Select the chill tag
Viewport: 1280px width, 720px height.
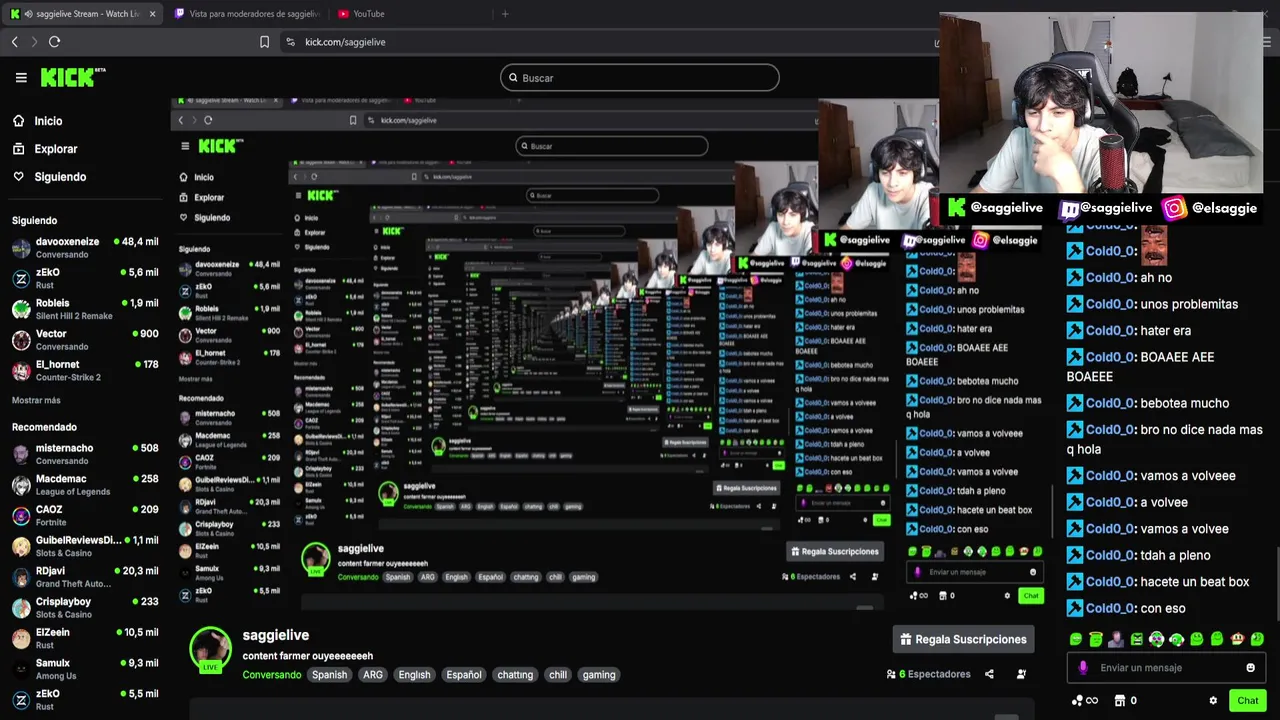click(558, 675)
